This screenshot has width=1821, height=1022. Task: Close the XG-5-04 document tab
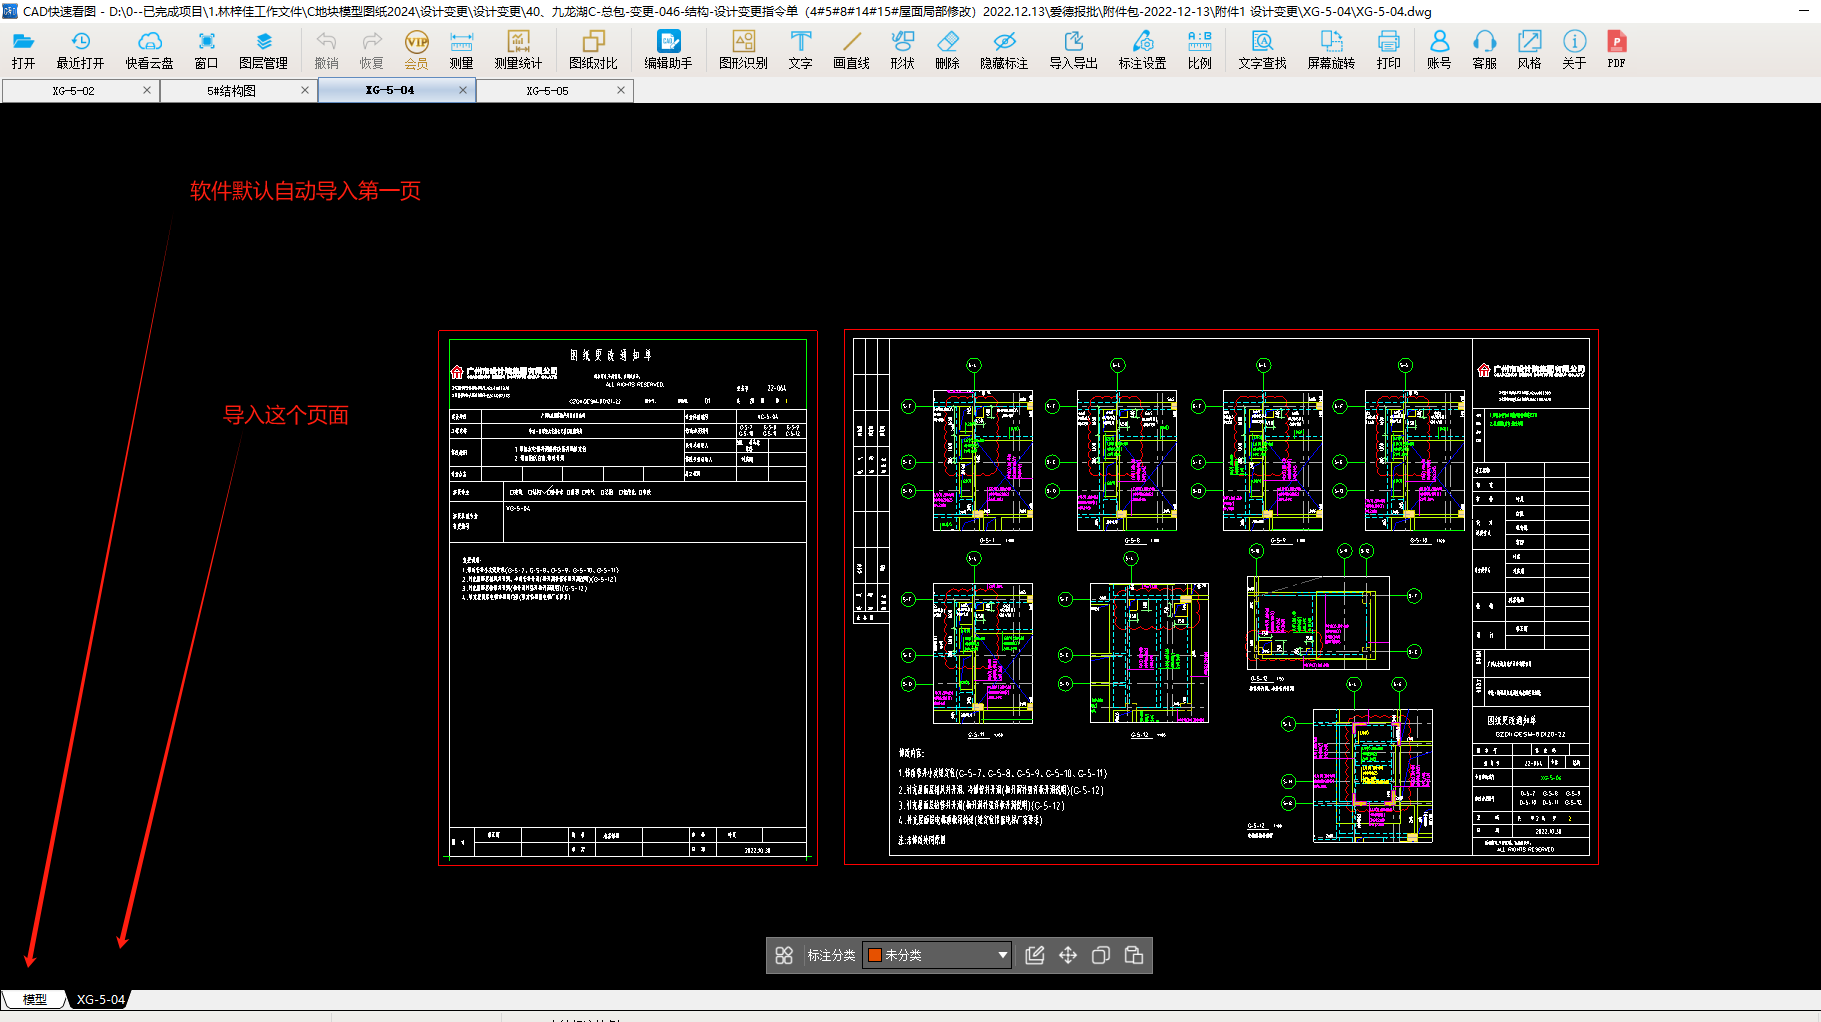(463, 90)
